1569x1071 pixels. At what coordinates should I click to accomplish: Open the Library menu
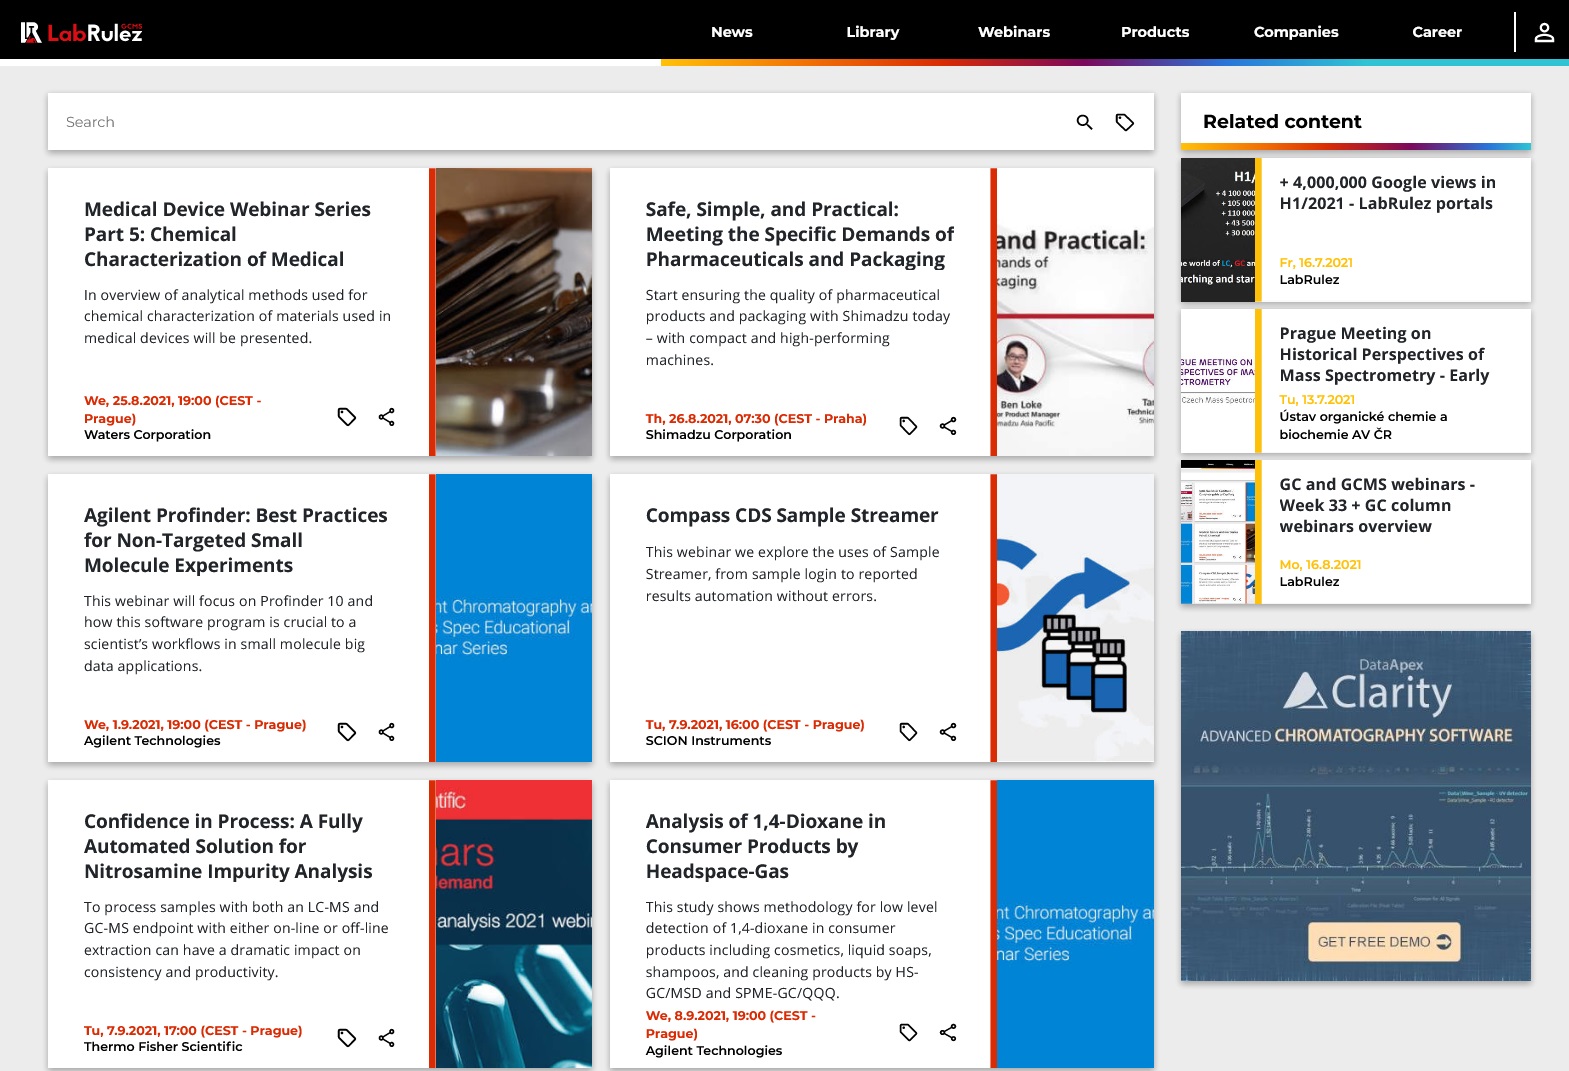point(873,32)
